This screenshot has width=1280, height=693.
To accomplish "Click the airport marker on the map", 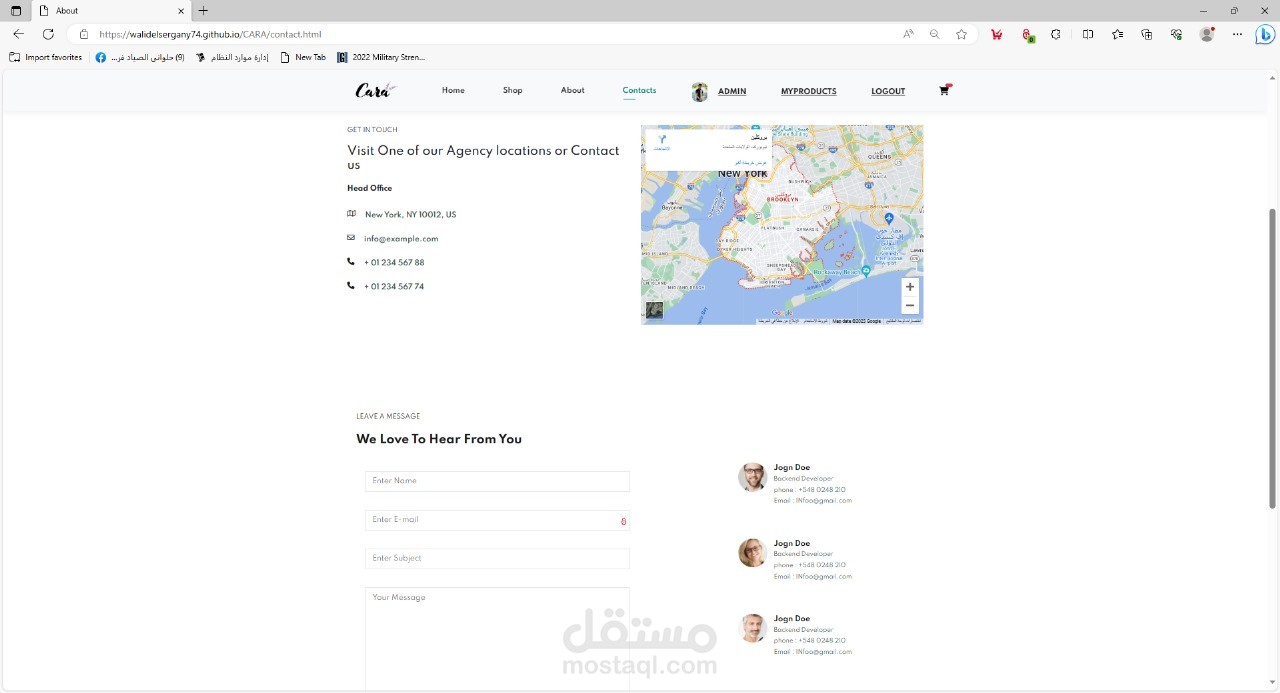I will click(889, 218).
